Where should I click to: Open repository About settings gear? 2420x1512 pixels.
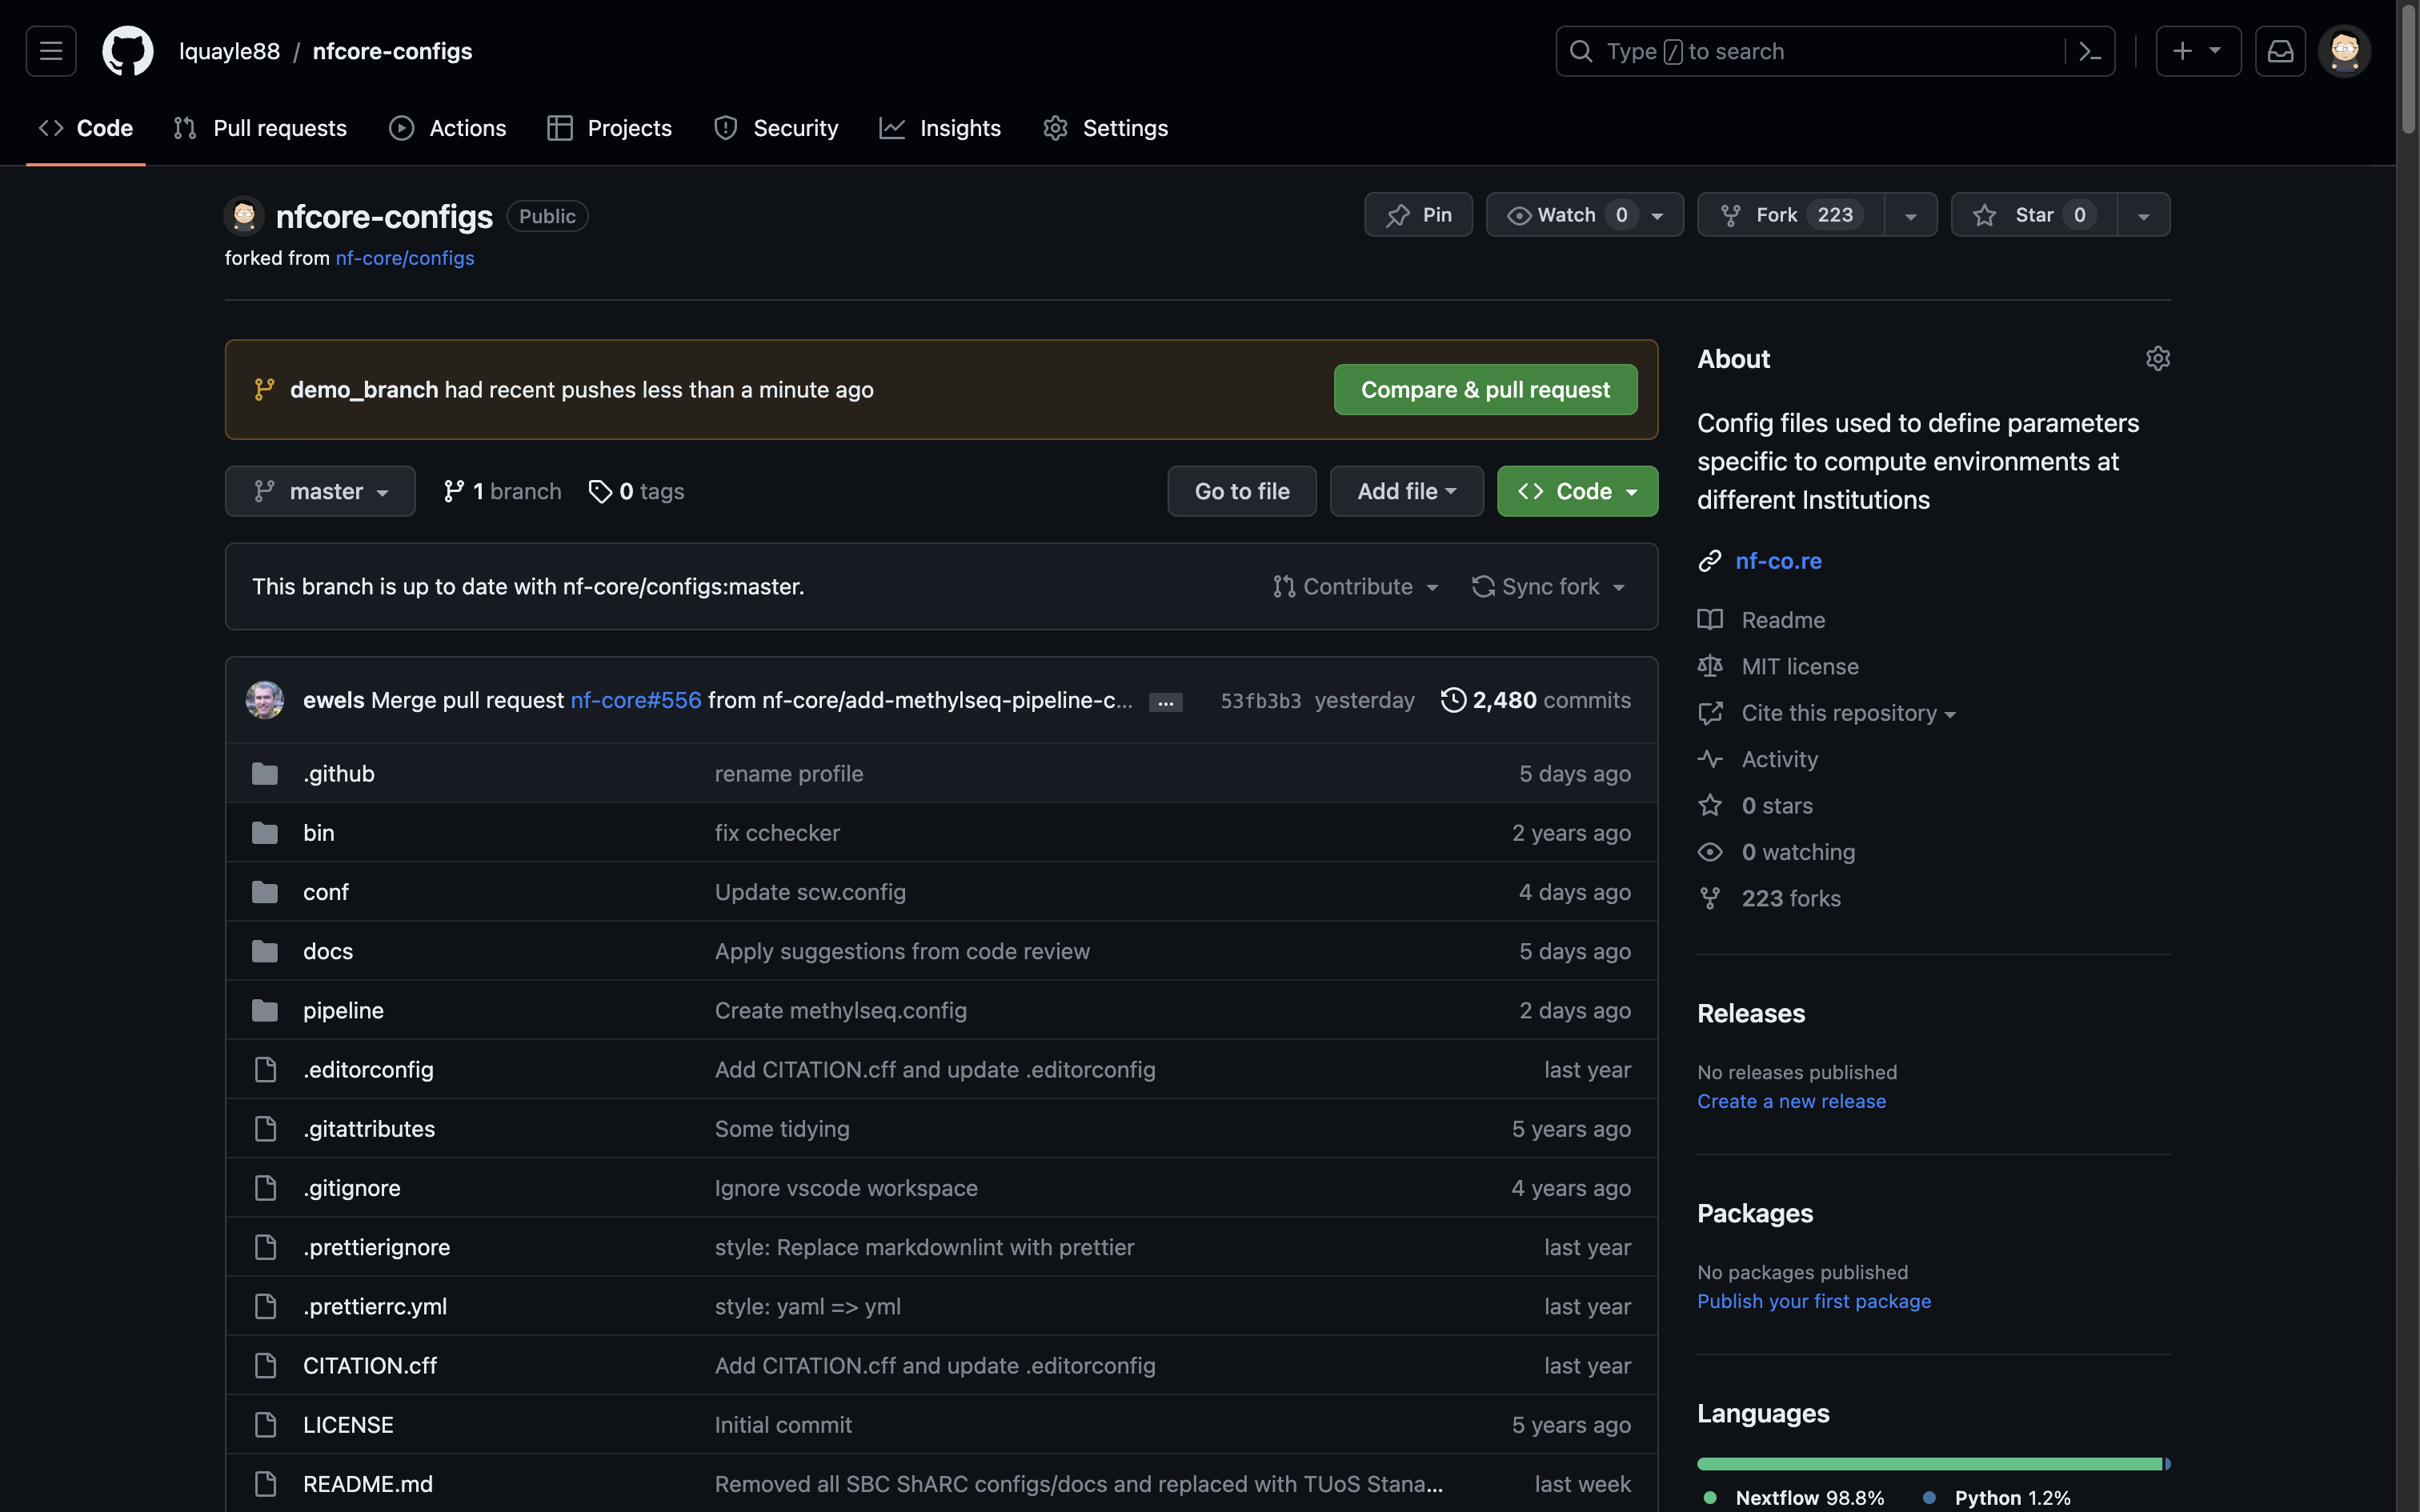point(2158,359)
